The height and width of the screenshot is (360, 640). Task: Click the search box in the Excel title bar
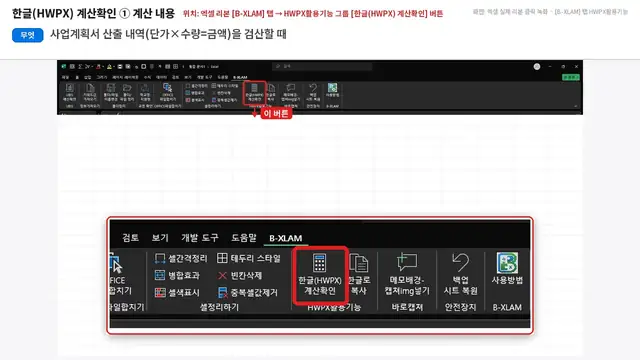pyautogui.click(x=322, y=66)
